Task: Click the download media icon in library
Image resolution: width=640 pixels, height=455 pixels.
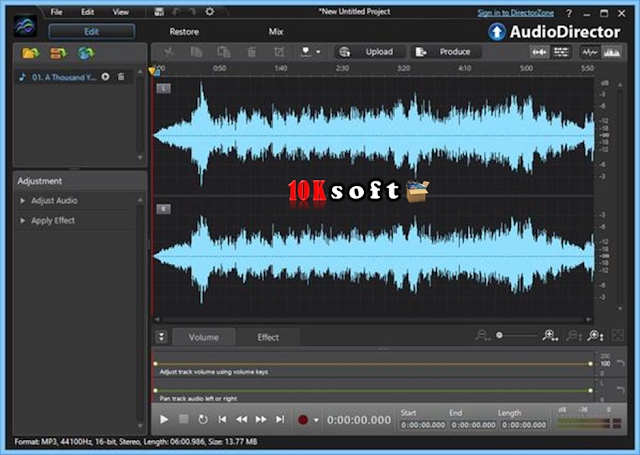Action: coord(58,53)
